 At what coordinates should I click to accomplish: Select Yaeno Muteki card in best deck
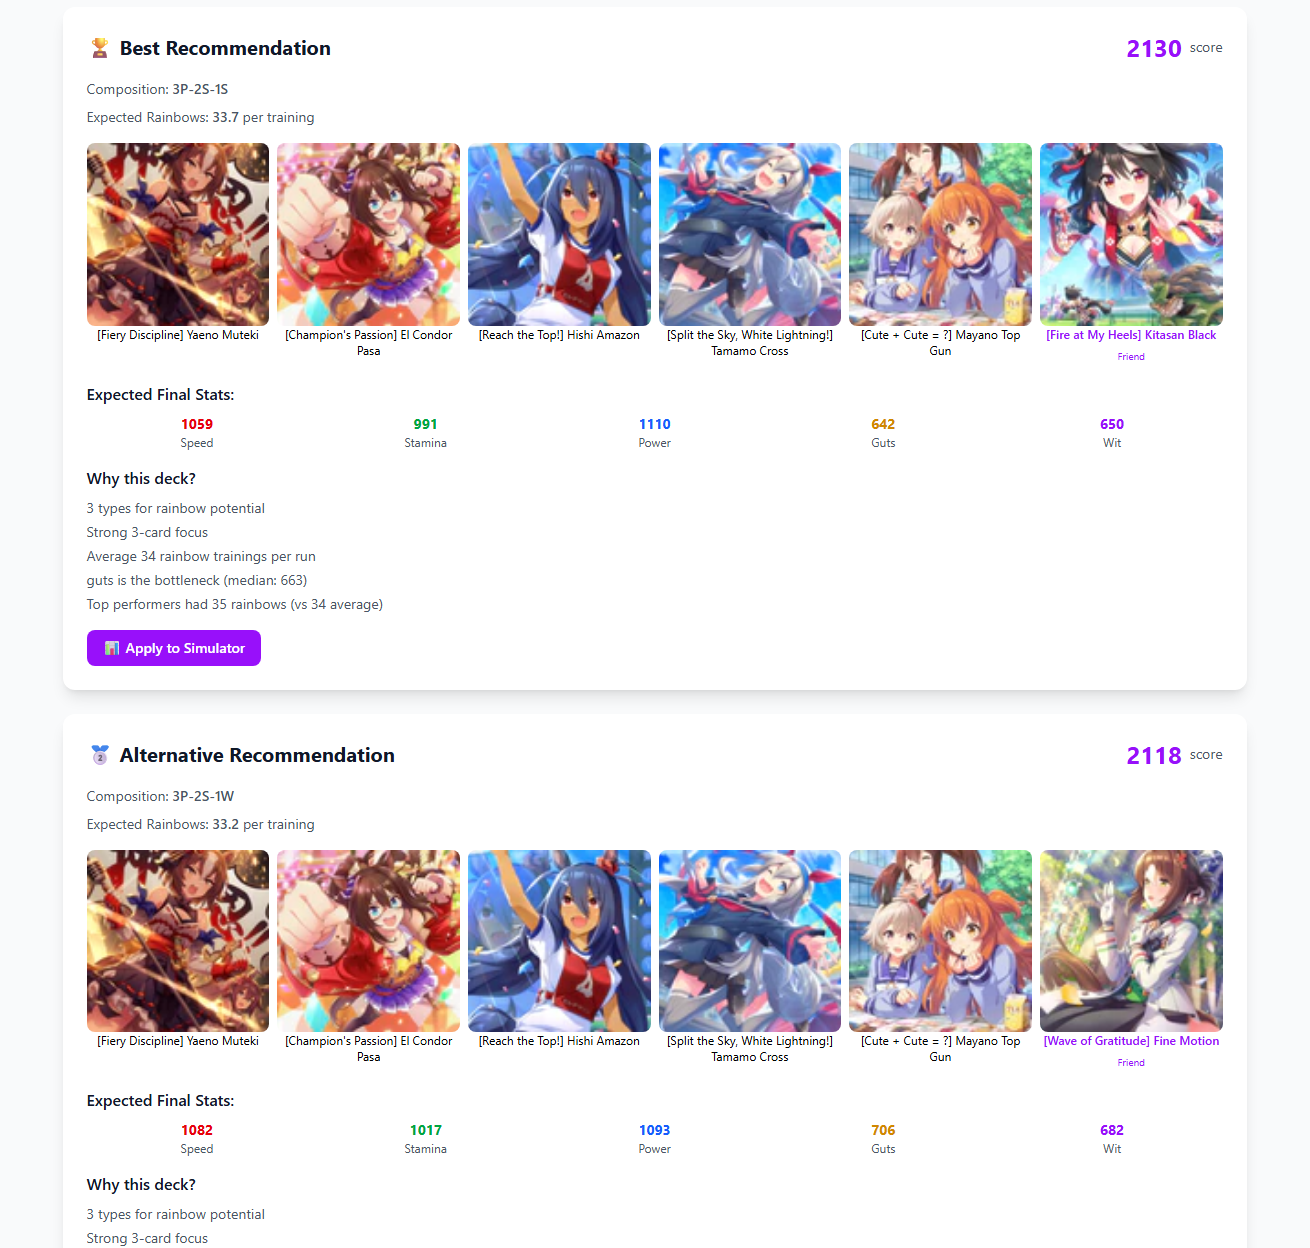tap(178, 234)
